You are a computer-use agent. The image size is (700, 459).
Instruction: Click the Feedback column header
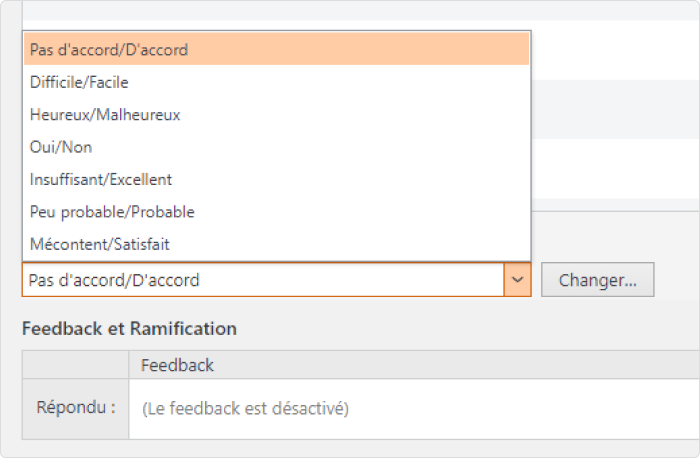(178, 365)
